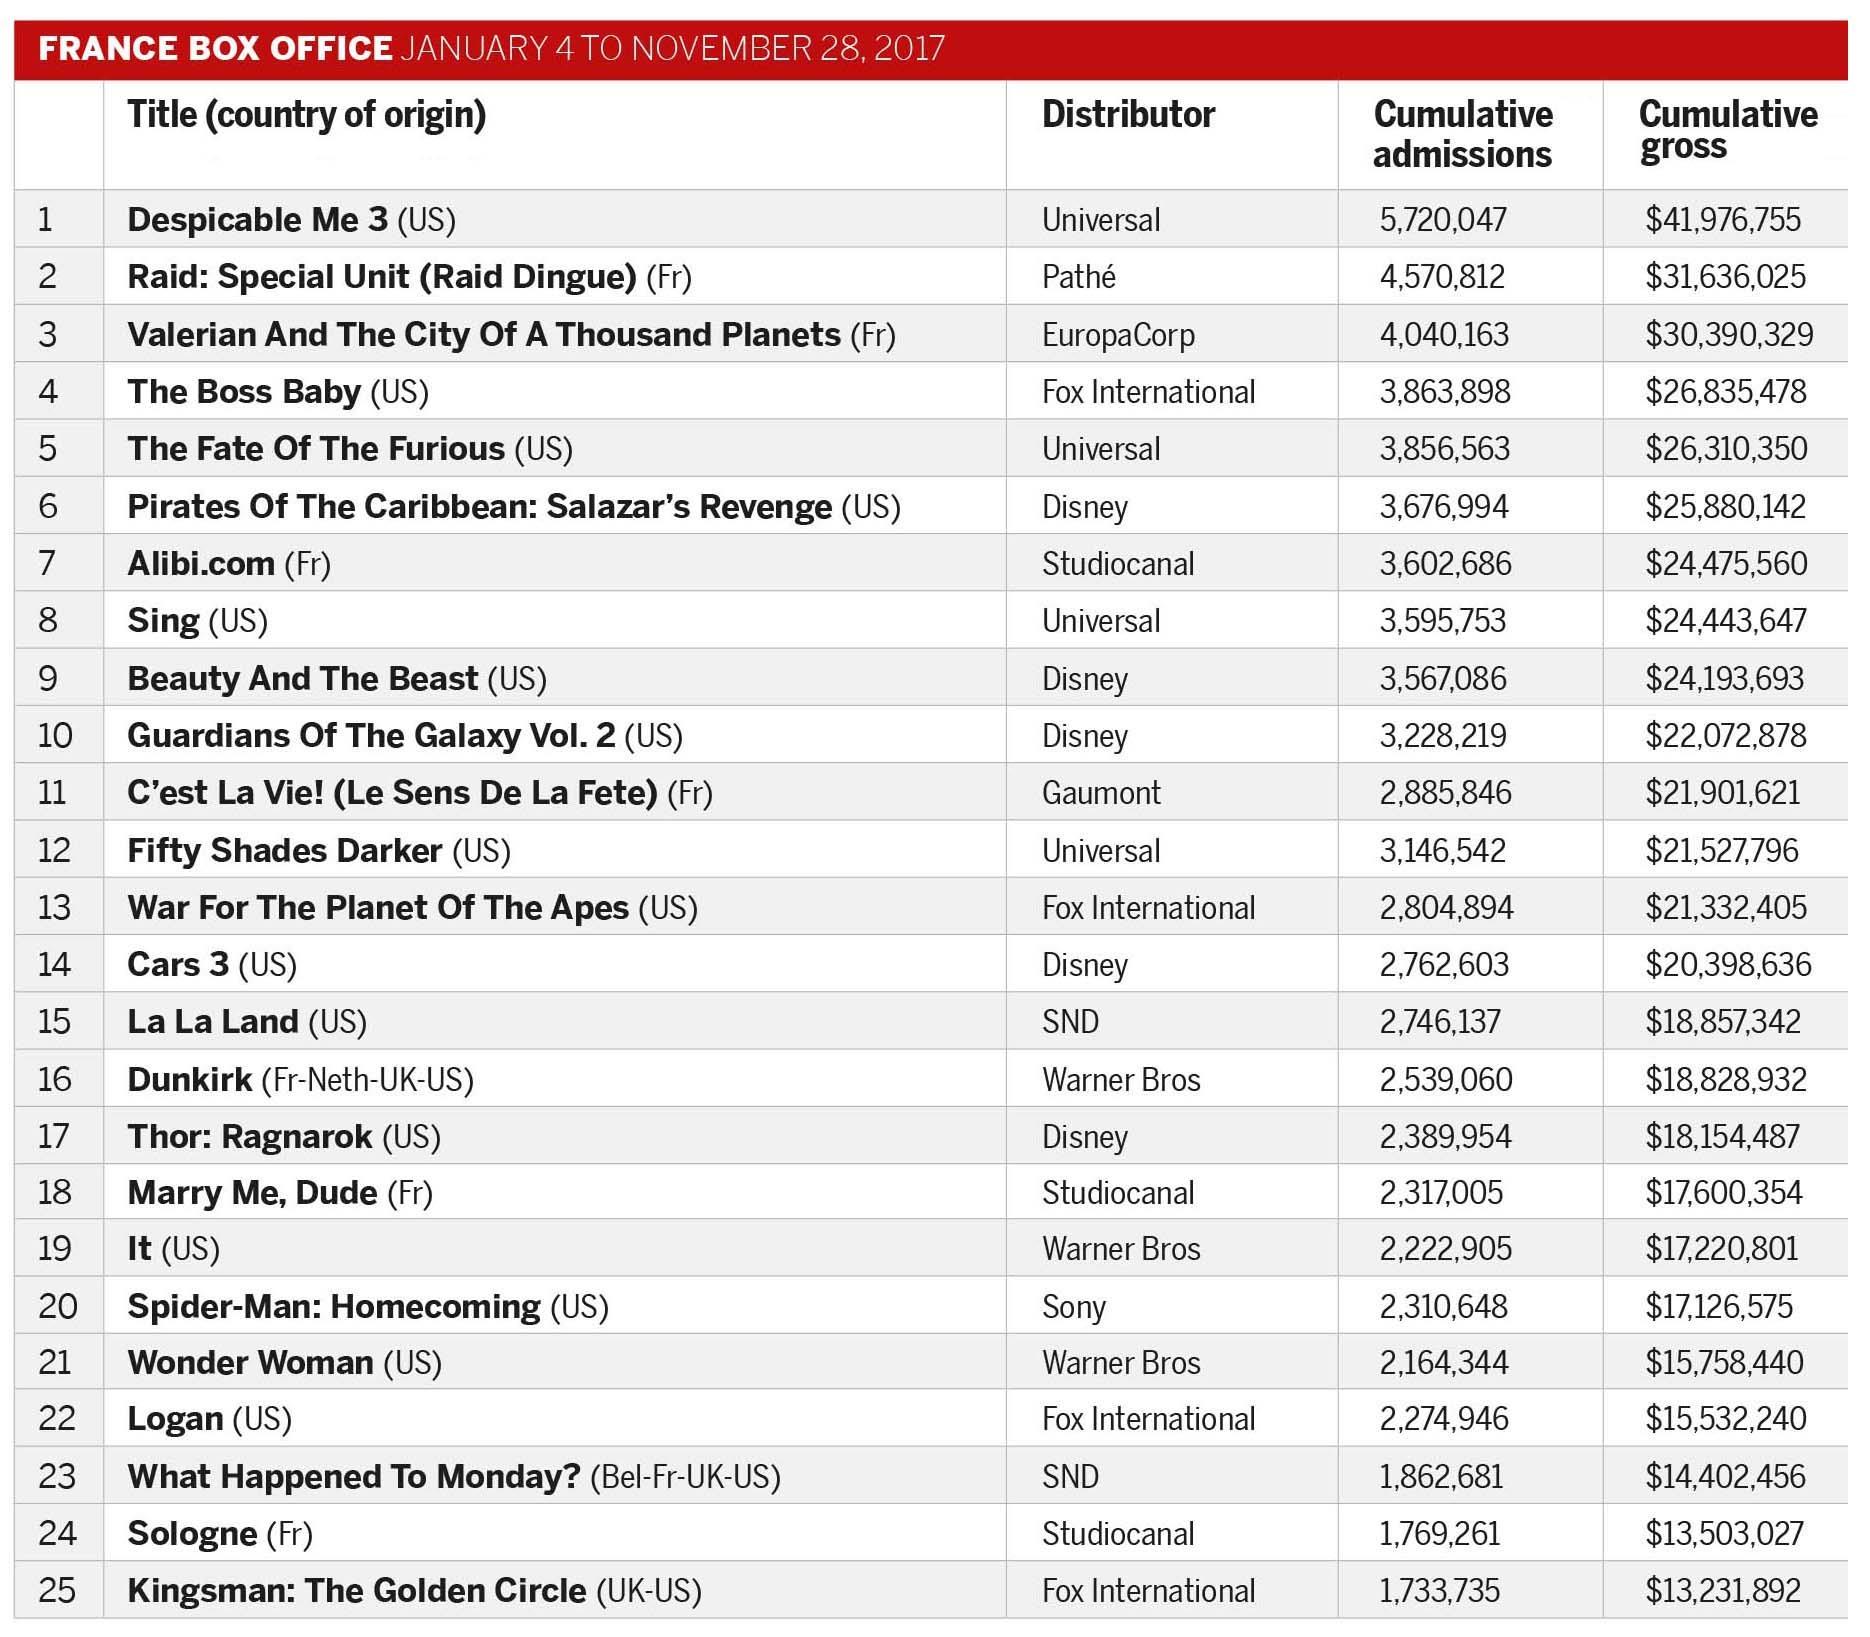Click gross value $24,193,693
1870x1637 pixels.
pyautogui.click(x=1725, y=678)
